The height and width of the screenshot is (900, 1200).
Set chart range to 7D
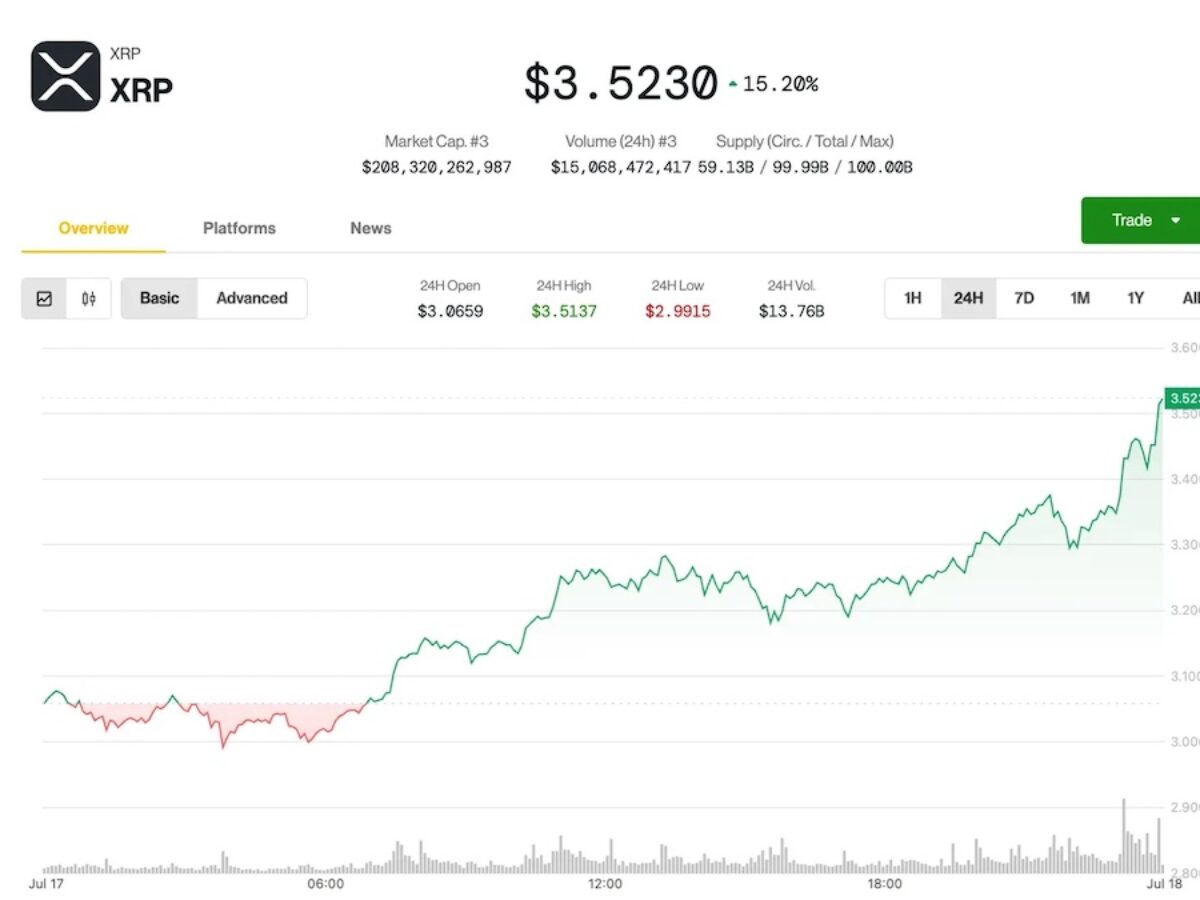1024,298
